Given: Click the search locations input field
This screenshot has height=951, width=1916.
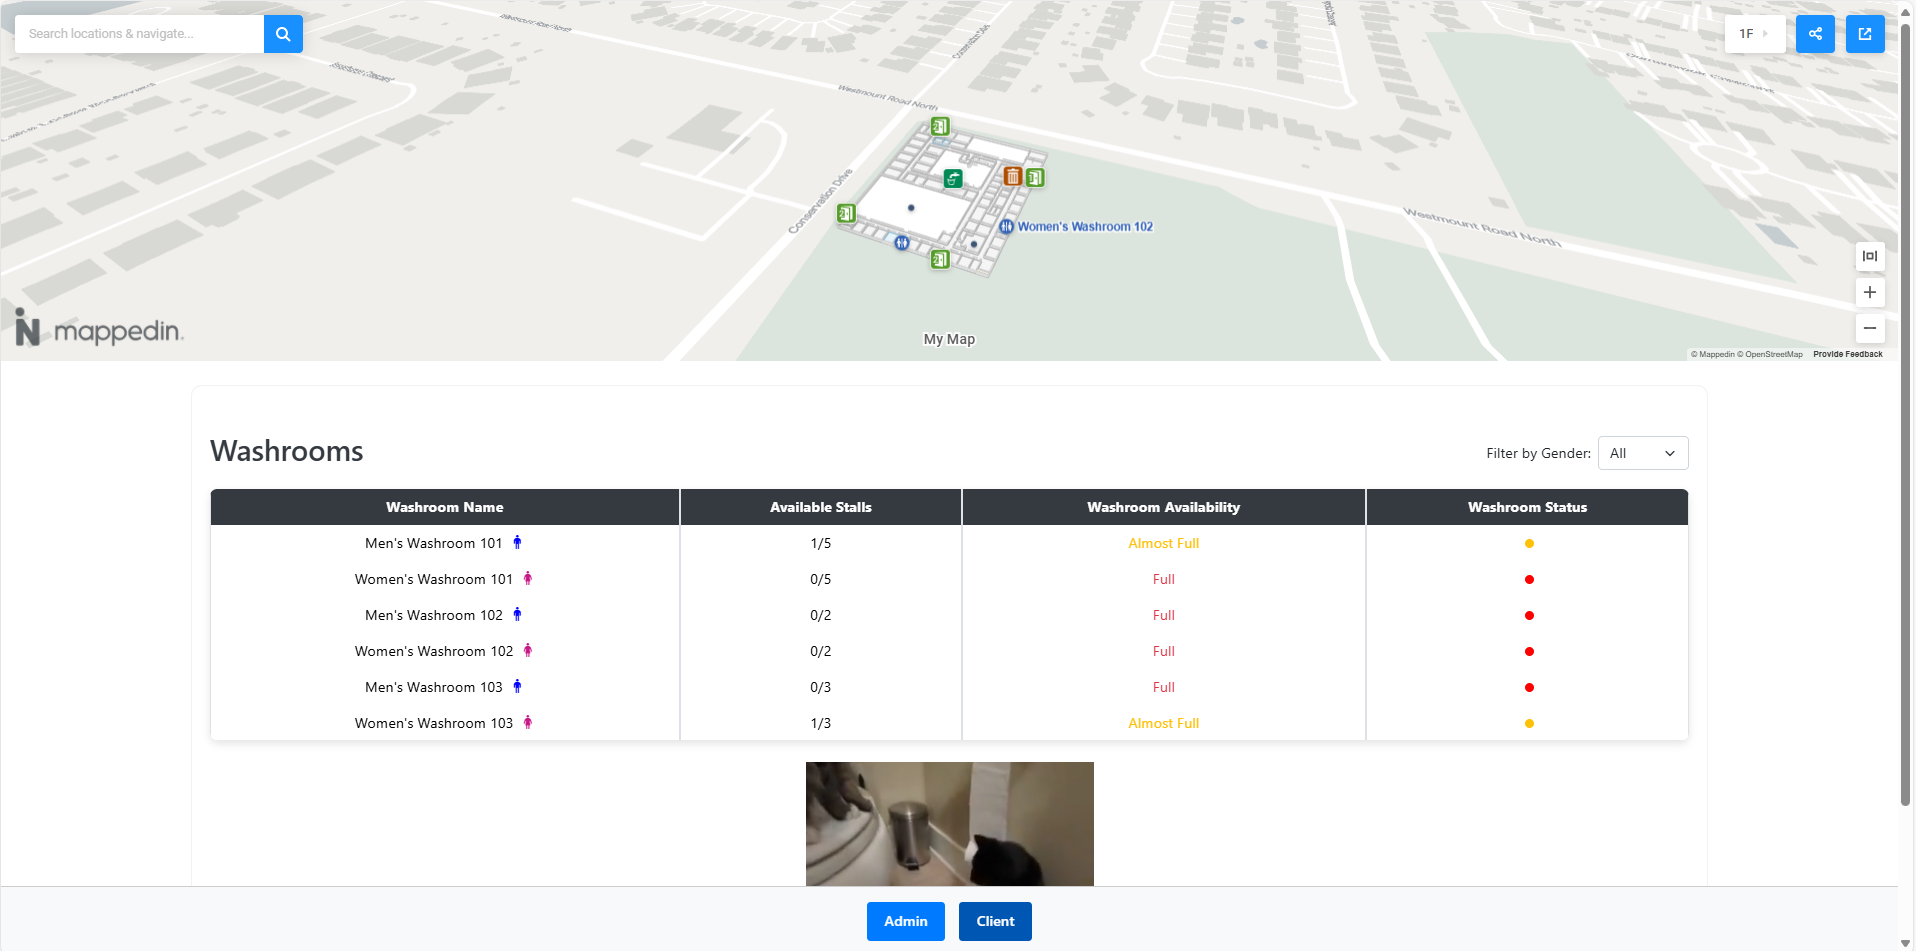Looking at the screenshot, I should pos(140,34).
